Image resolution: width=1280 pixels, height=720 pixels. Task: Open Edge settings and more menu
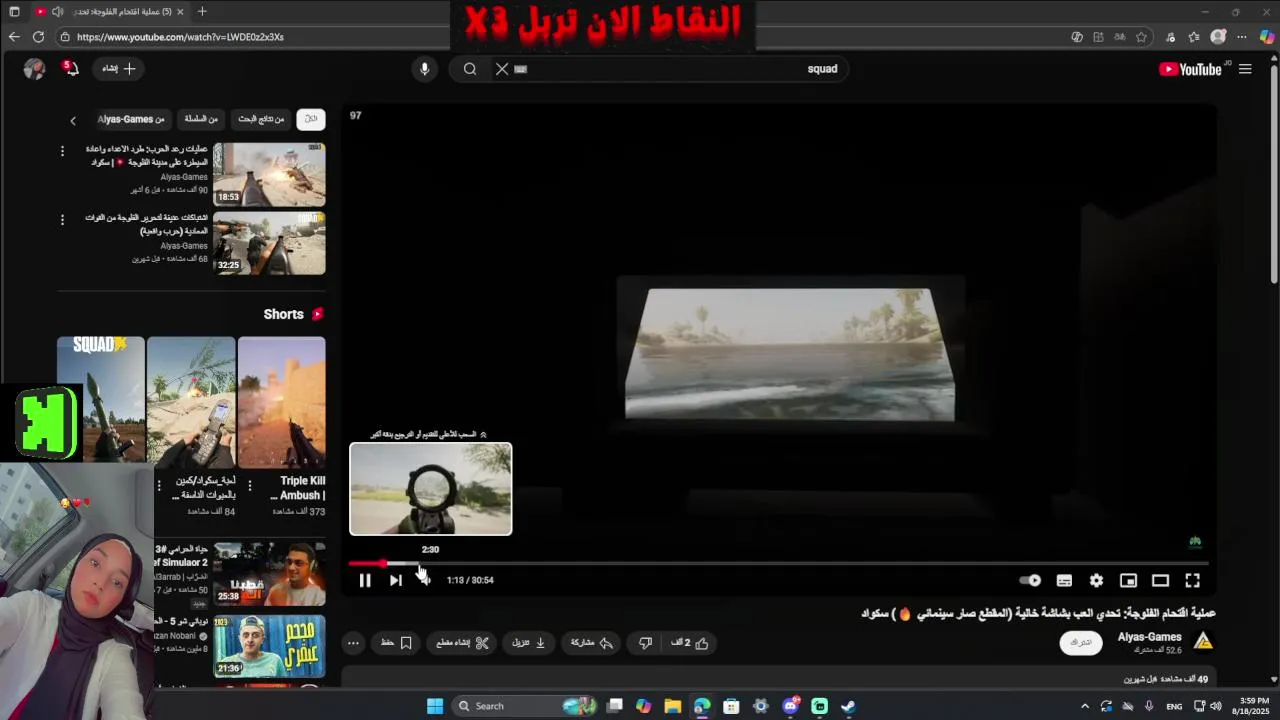click(1242, 37)
